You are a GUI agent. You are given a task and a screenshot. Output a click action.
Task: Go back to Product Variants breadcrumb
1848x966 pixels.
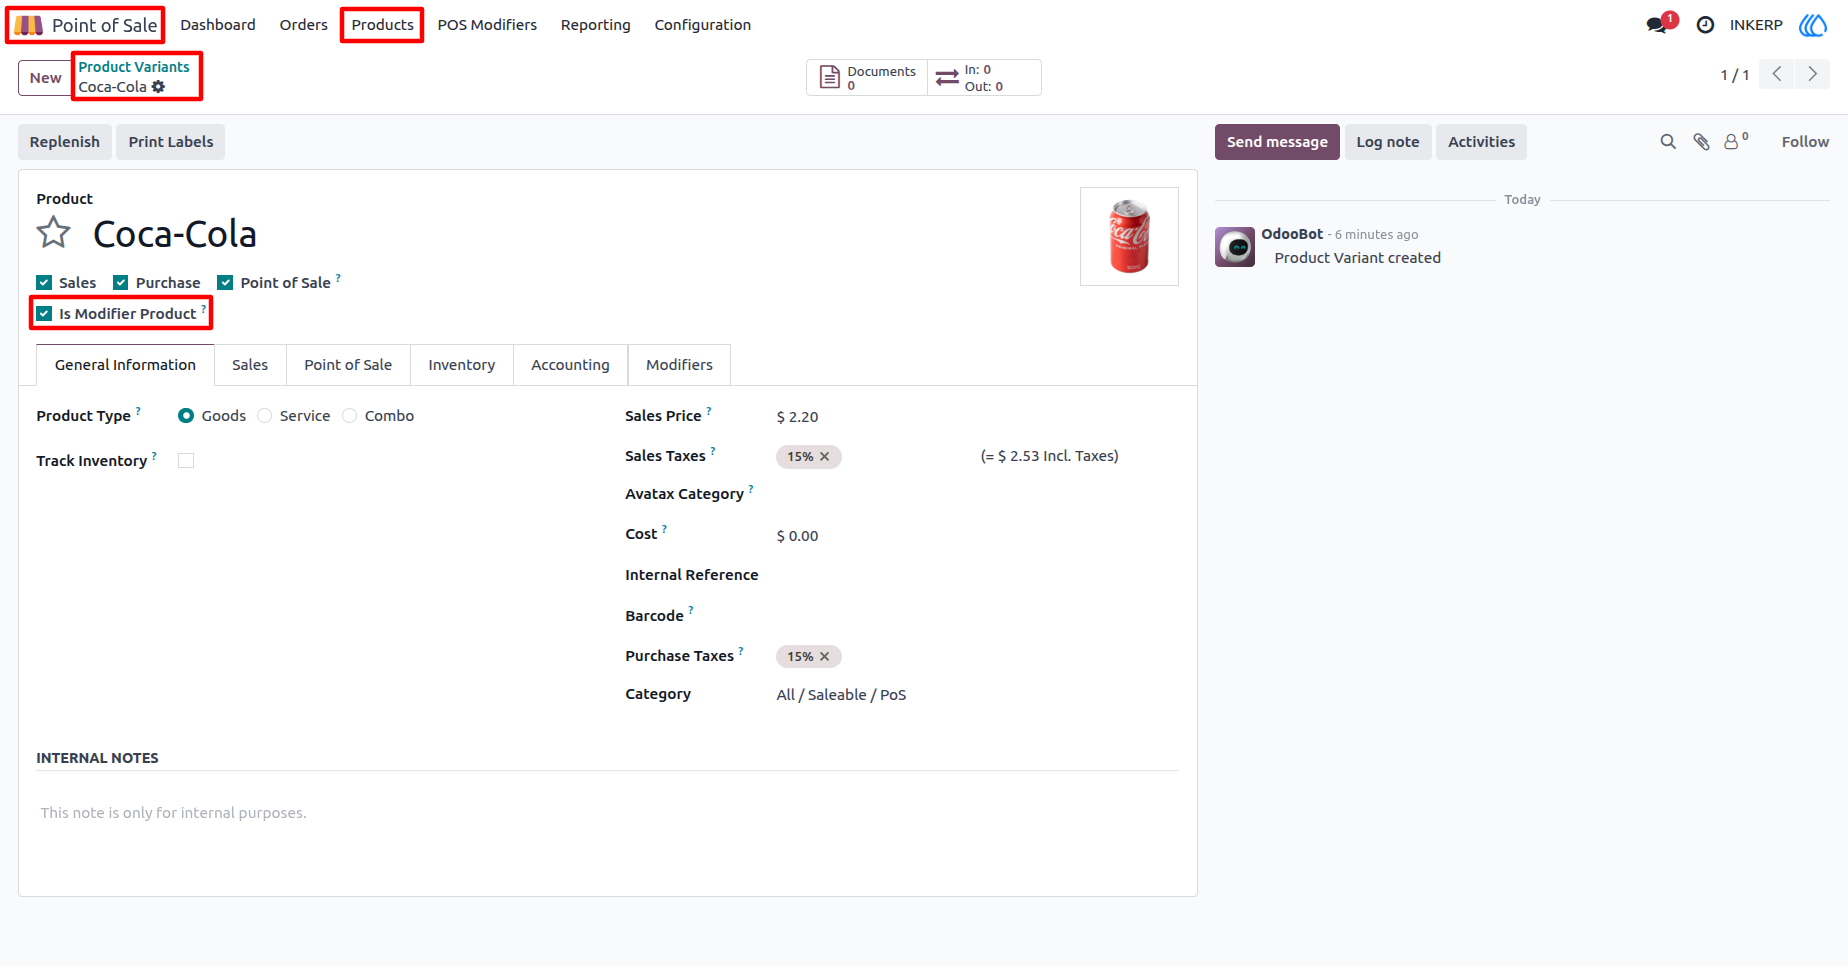[134, 67]
